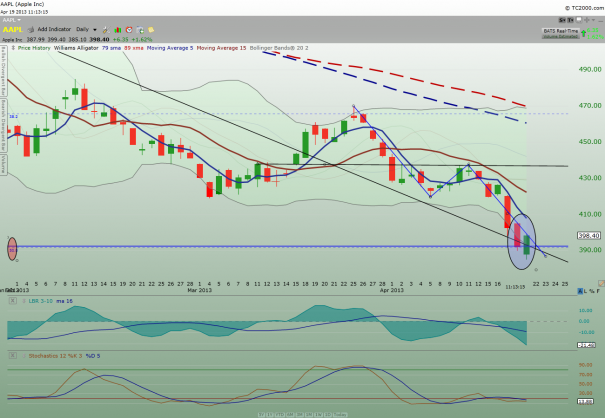Viewport: 605px width, 418px height.
Task: Click the BATS Real-Time data feed button
Action: pyautogui.click(x=561, y=31)
